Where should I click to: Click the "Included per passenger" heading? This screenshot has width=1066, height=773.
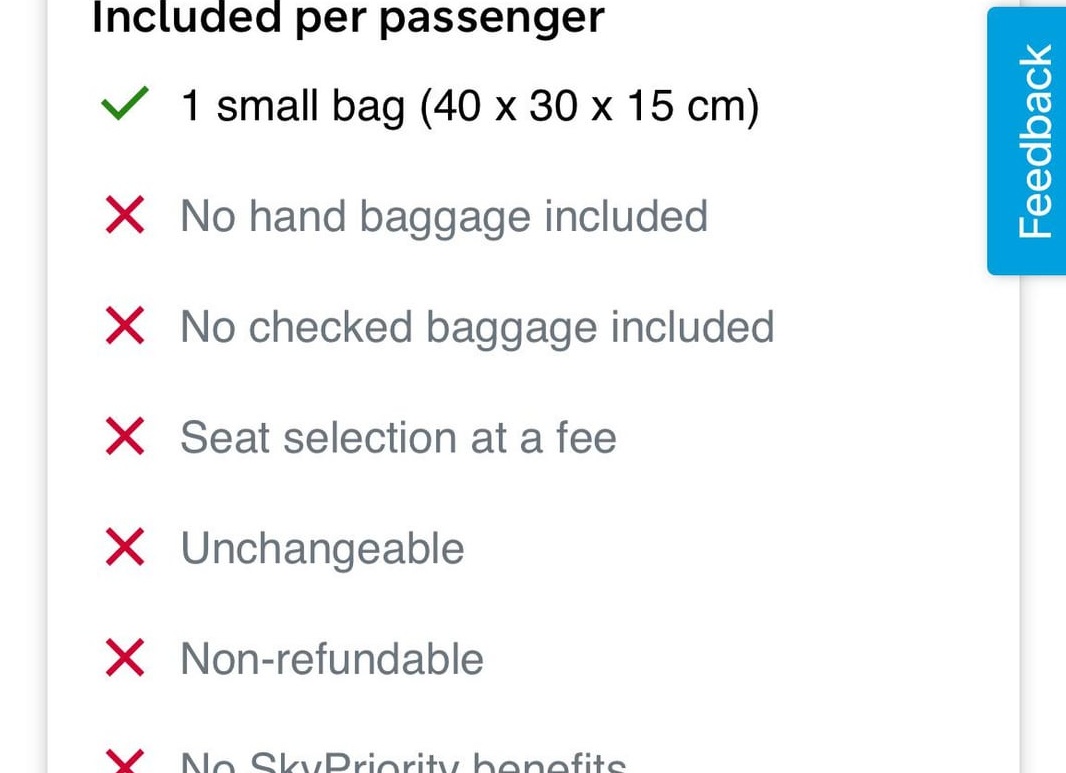[x=348, y=18]
